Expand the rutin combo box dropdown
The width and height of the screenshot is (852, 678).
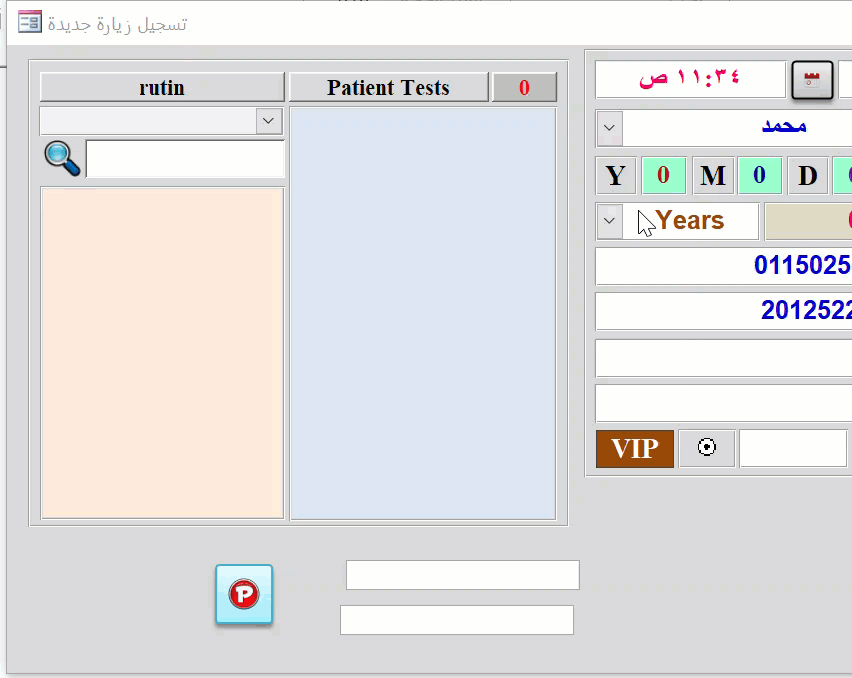coord(268,121)
